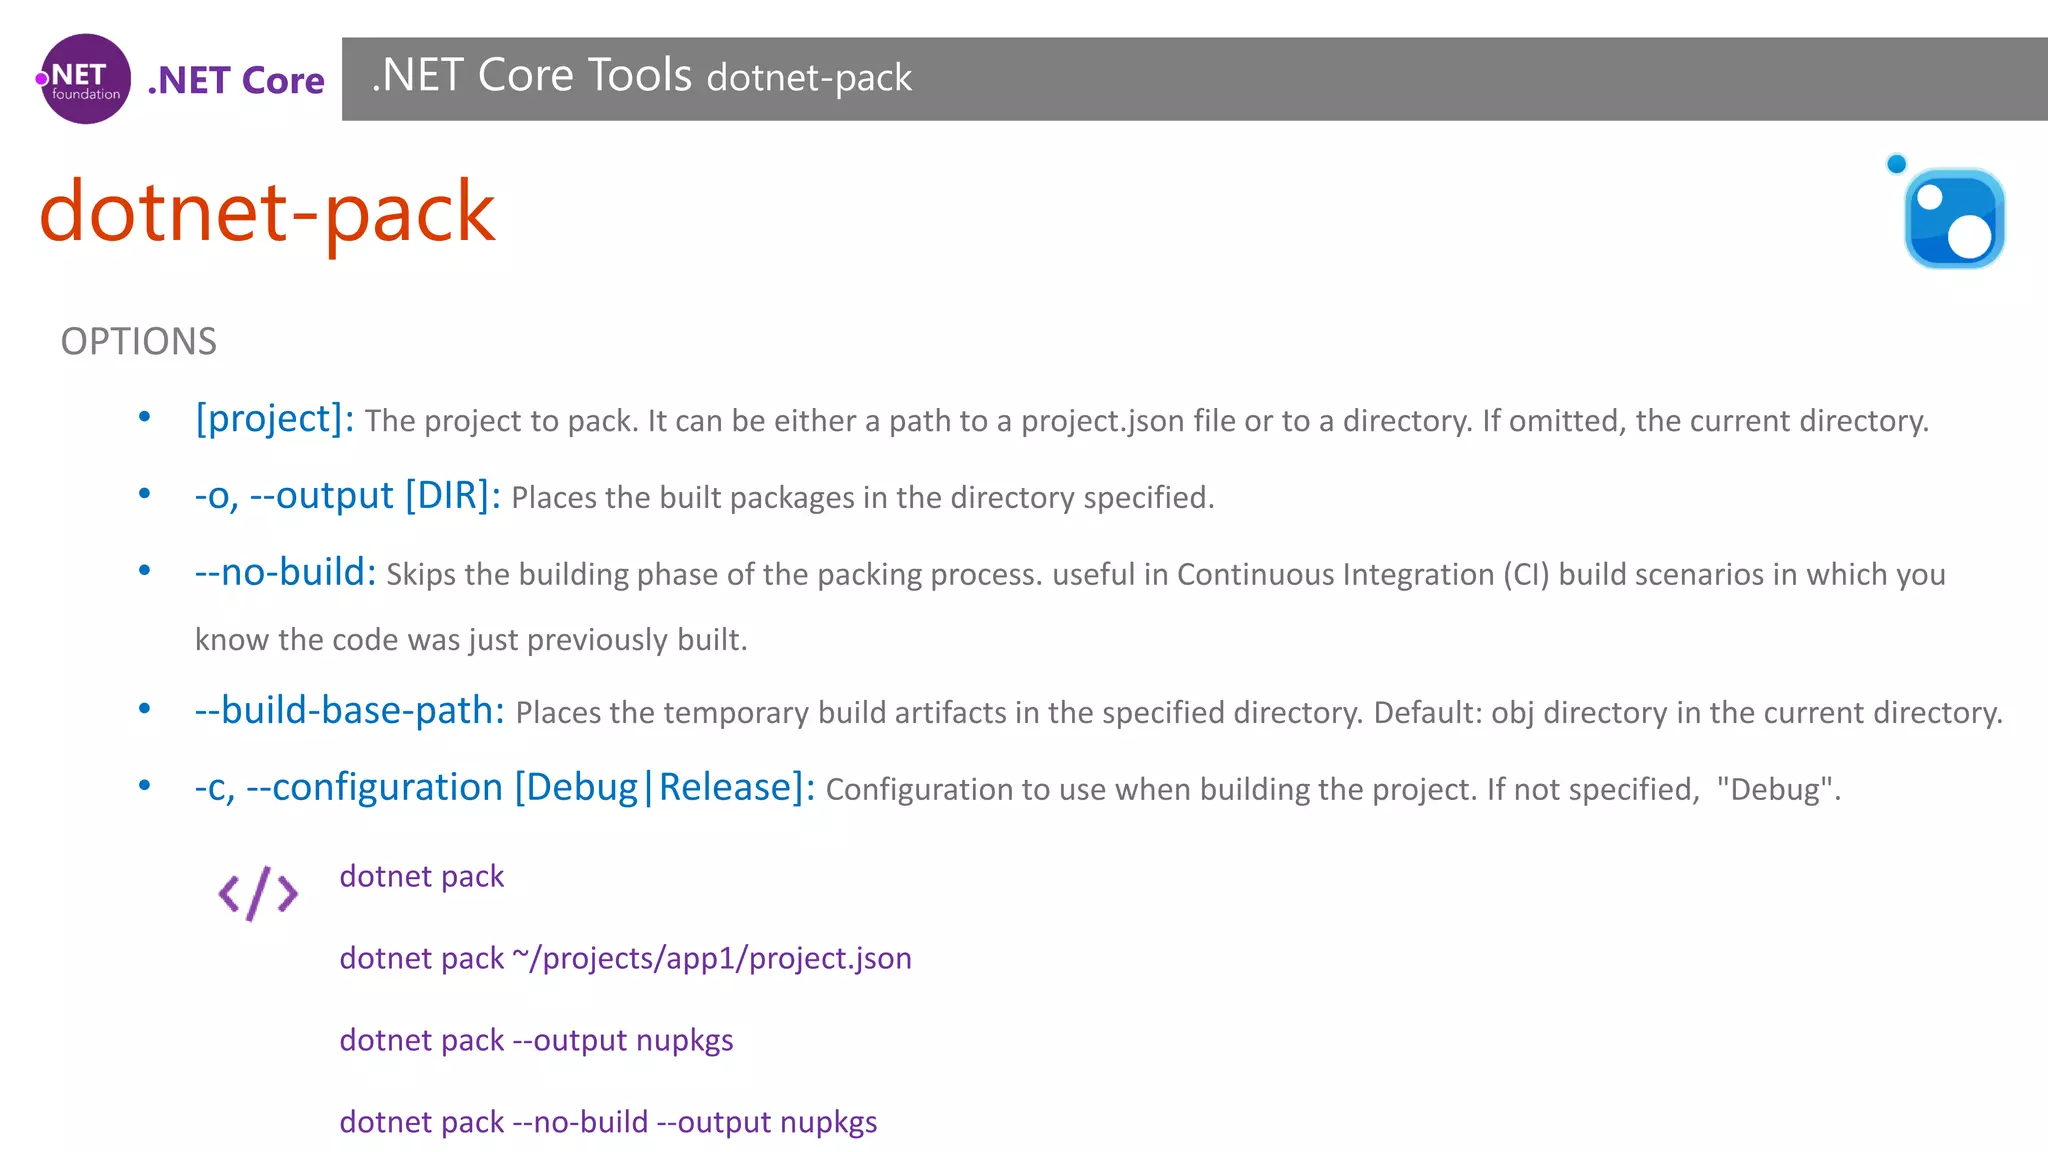This screenshot has width=2048, height=1152.
Task: Click the '-o, --output [DIR]:' option name
Action: [x=347, y=496]
